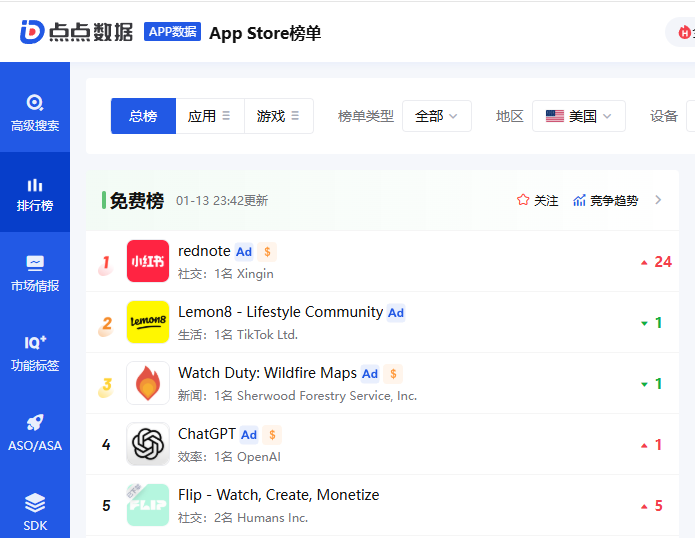Click the 关注 star follow button
The height and width of the screenshot is (538, 695).
[x=538, y=200]
